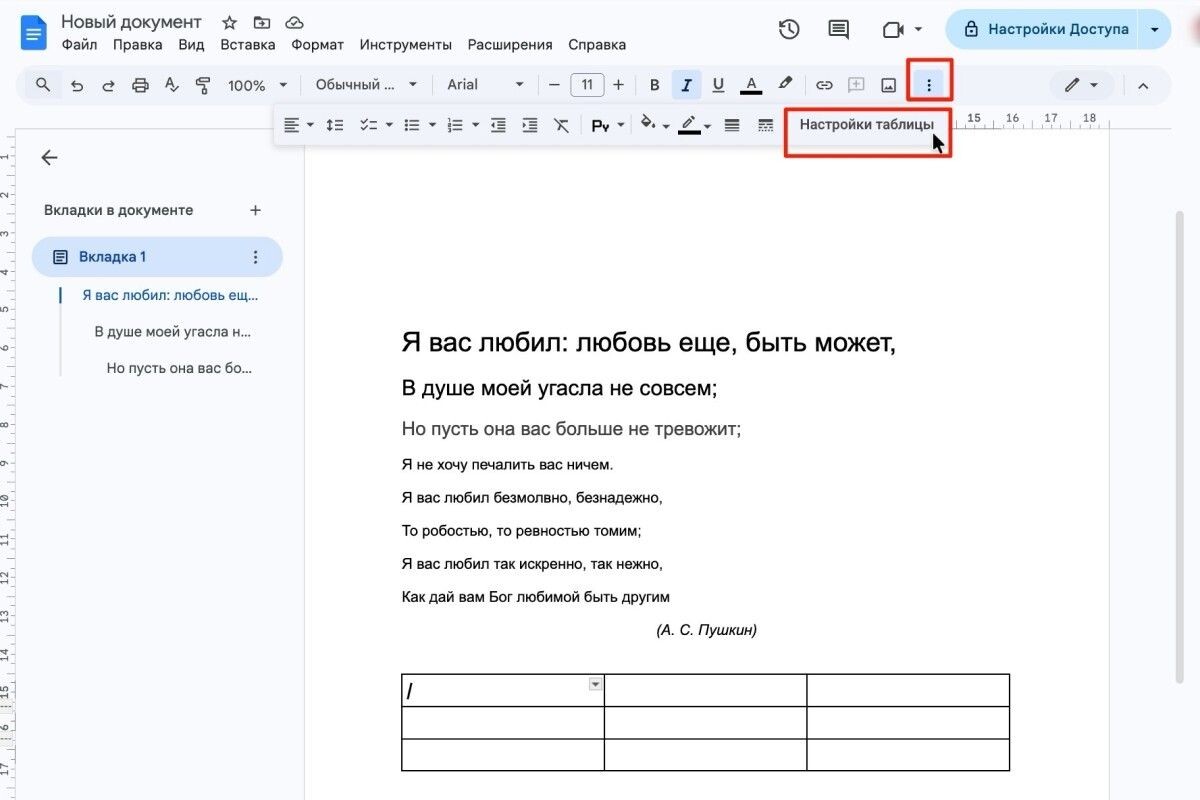The height and width of the screenshot is (800, 1200).
Task: Click the video call camera icon
Action: click(893, 30)
